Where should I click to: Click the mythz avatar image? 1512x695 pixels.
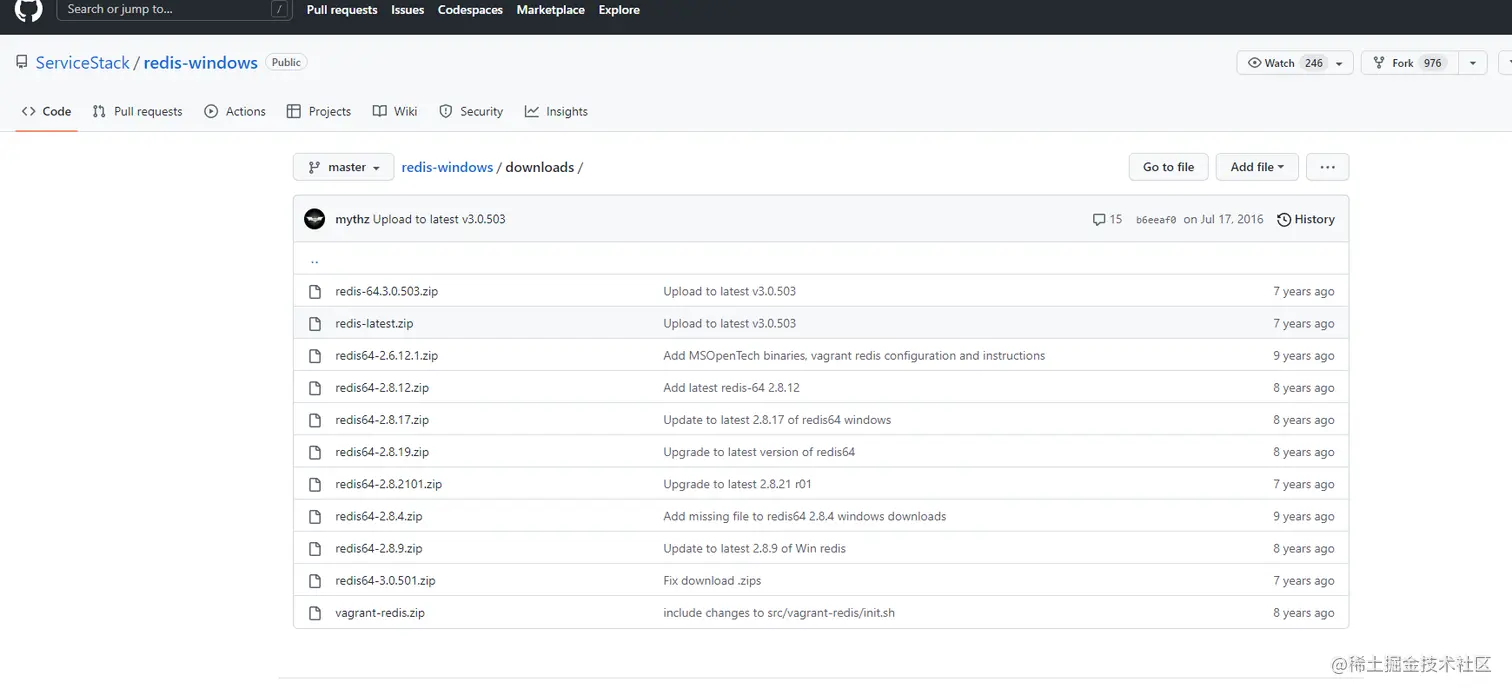(x=315, y=219)
